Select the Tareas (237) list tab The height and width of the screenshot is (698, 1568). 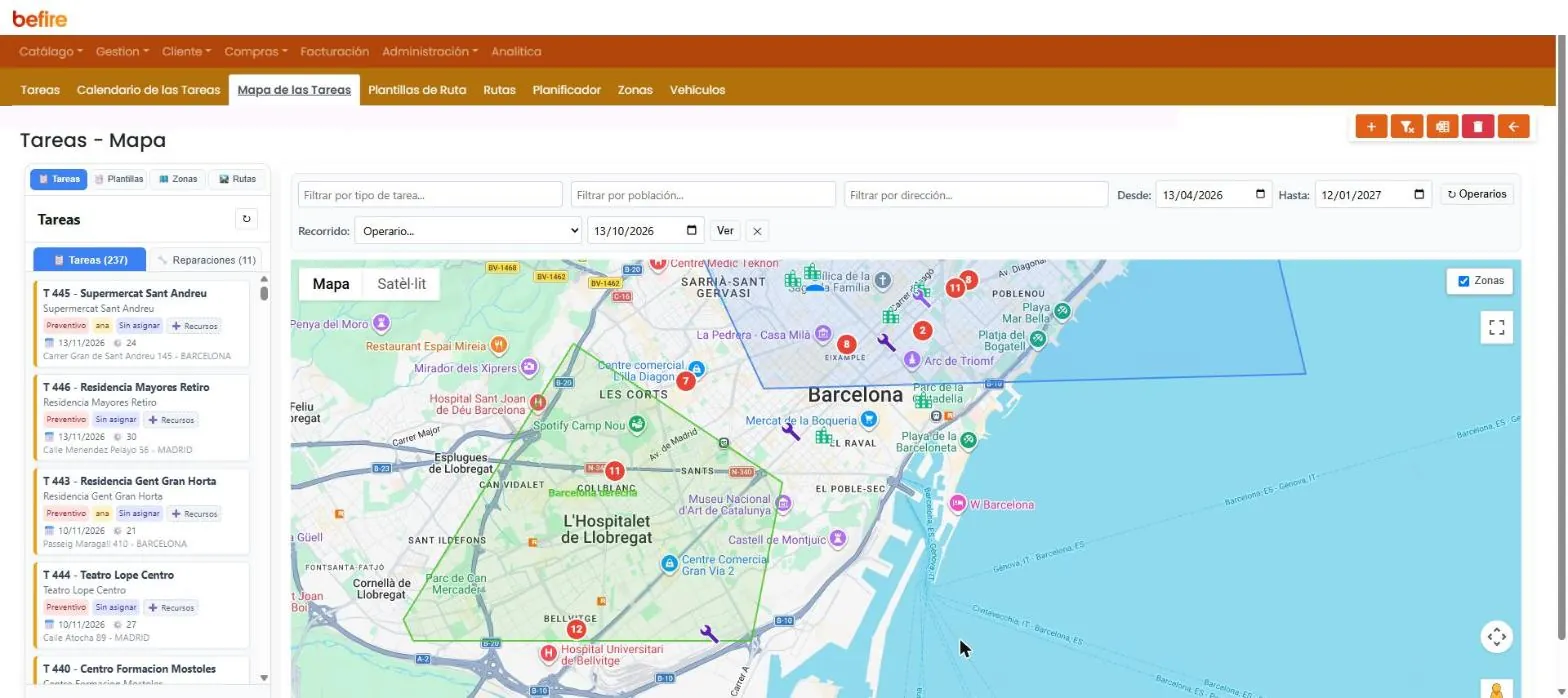tap(89, 260)
